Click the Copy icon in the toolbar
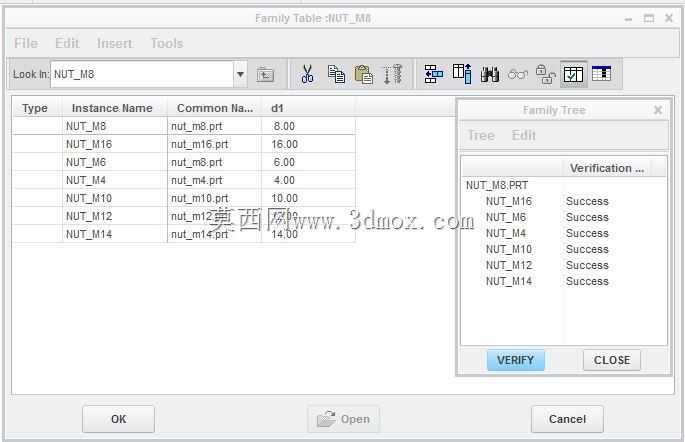Viewport: 685px width, 442px height. coord(336,74)
